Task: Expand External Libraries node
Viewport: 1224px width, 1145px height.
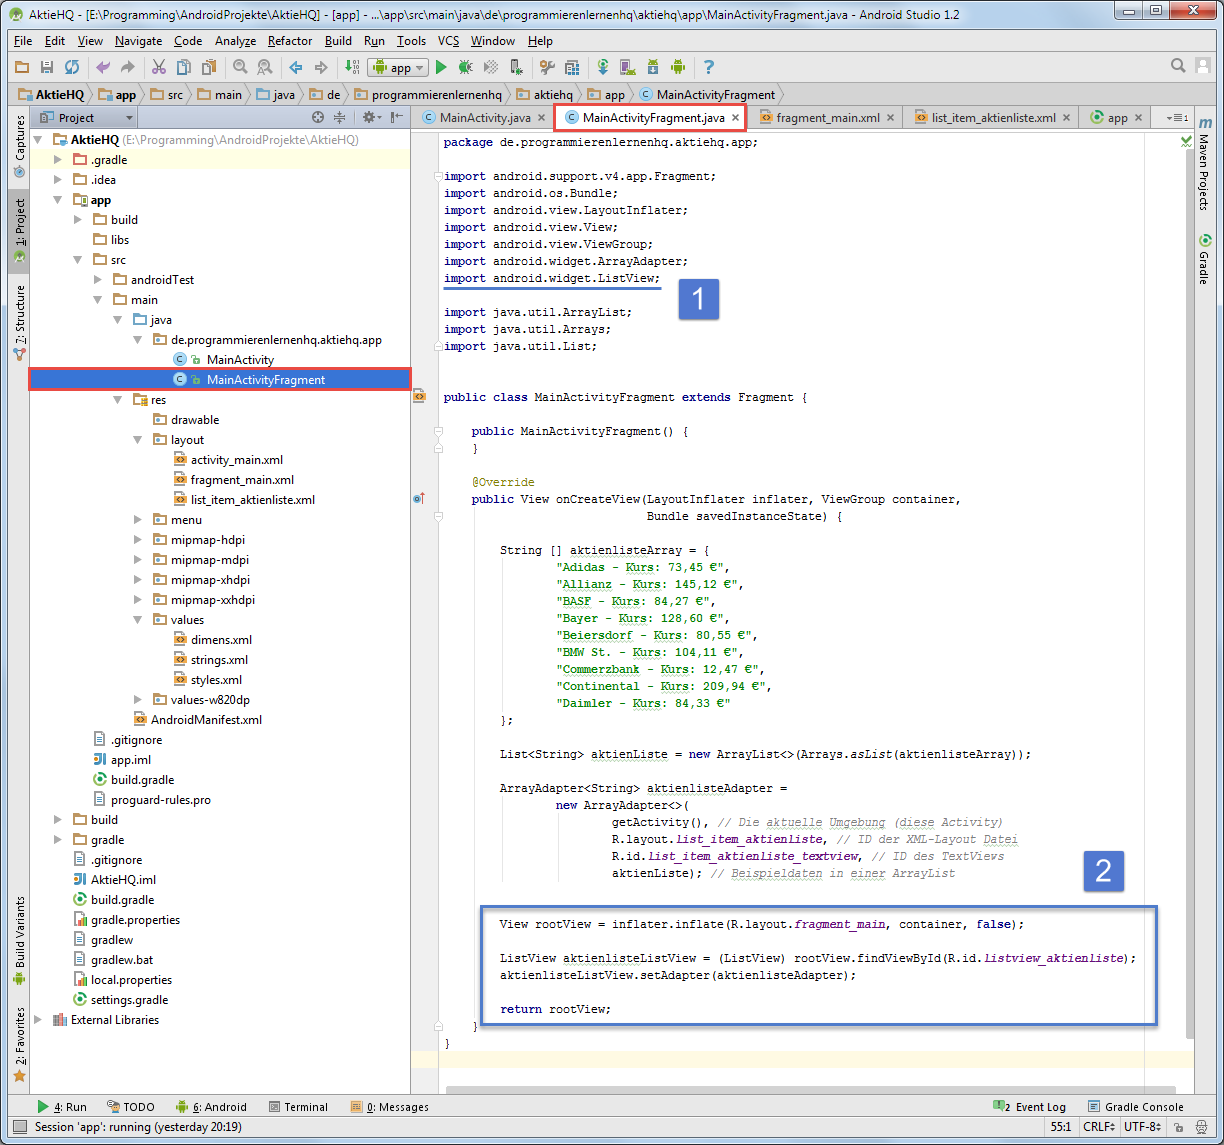Action: [38, 1020]
